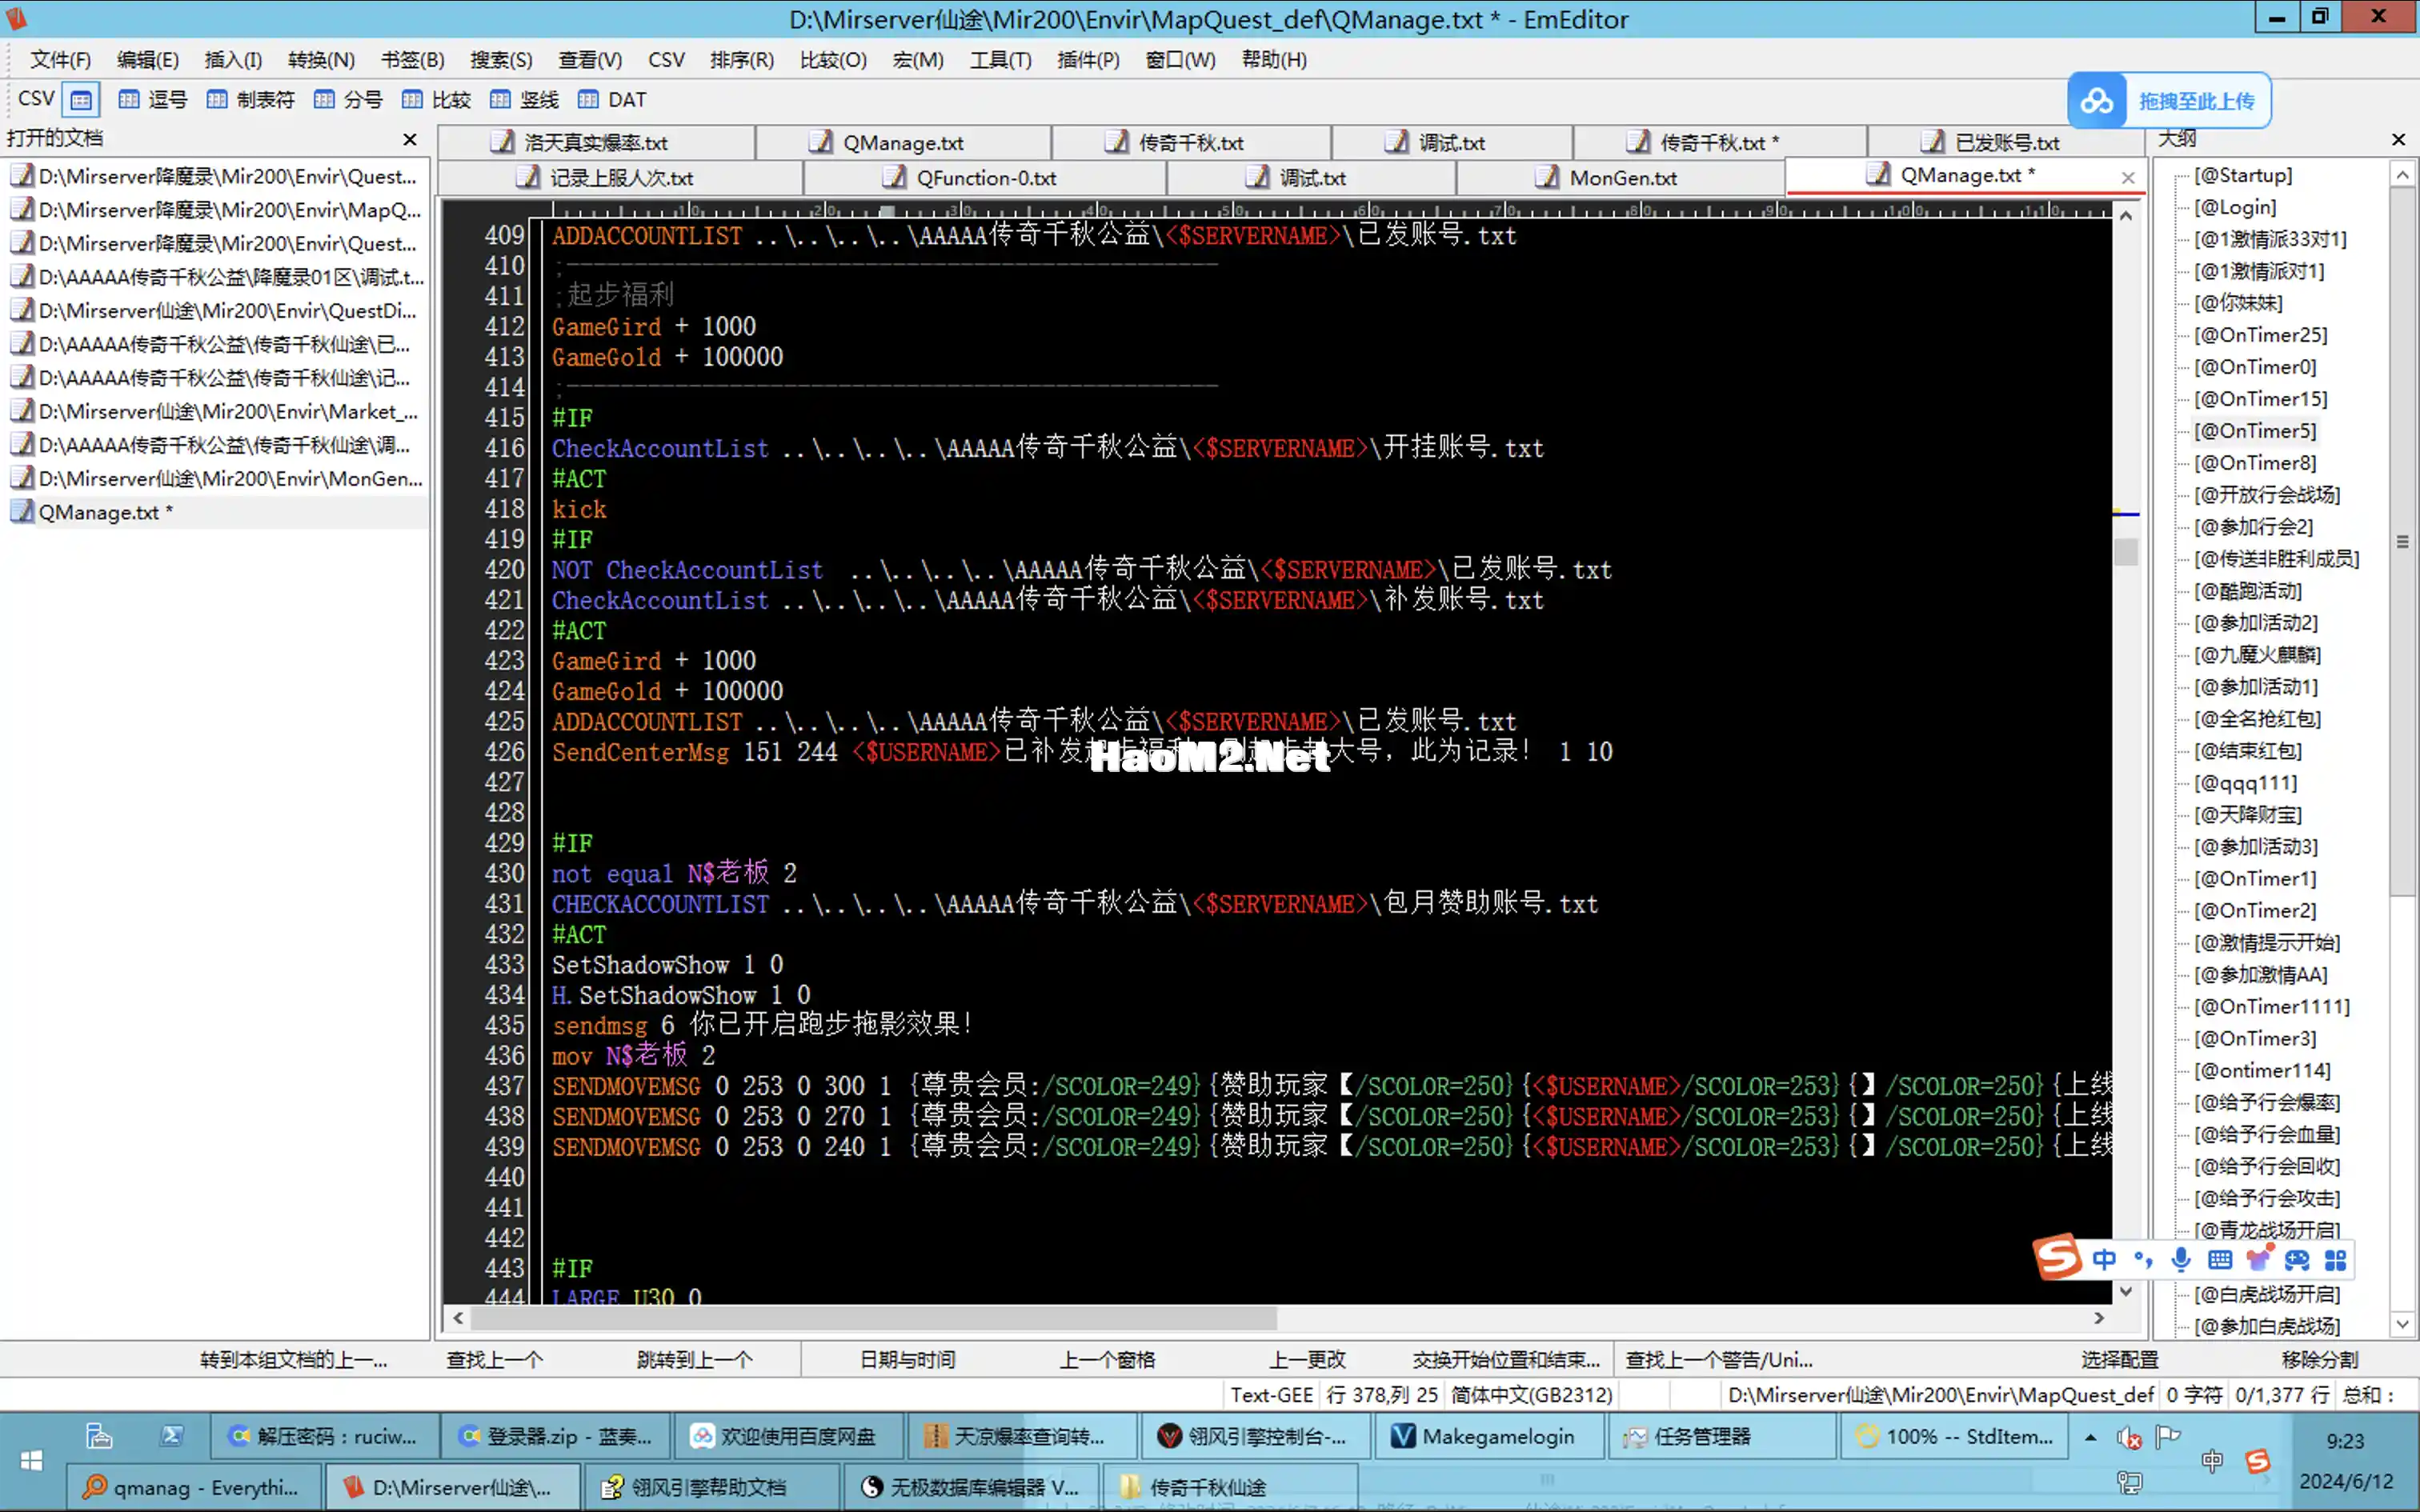Open Windows Start button
2420x1512 pixels.
[31, 1461]
